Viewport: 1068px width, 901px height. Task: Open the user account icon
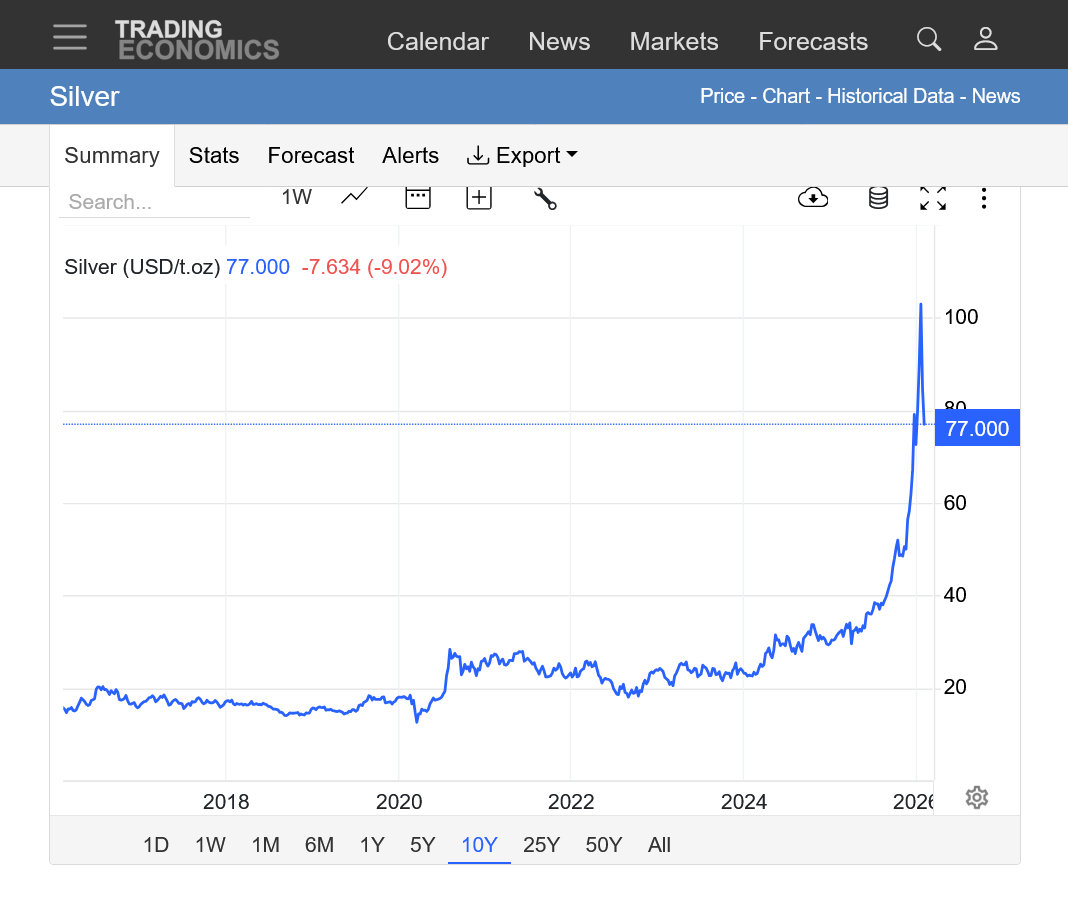point(985,40)
